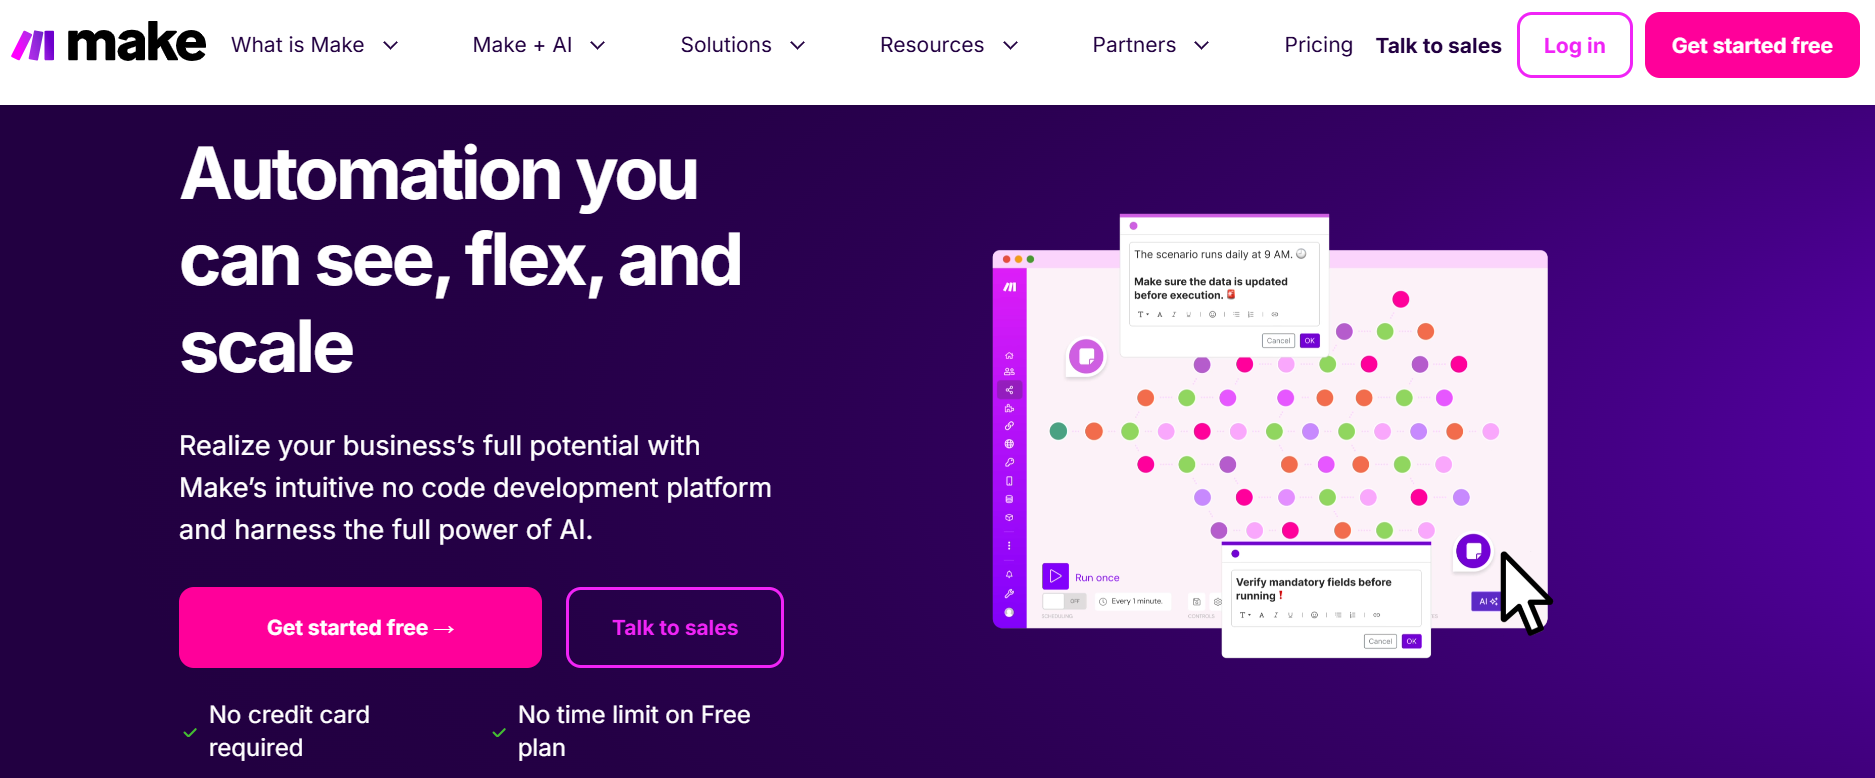The width and height of the screenshot is (1875, 778).
Task: Click Cancel in the 9 AM scenario note
Action: click(1279, 341)
